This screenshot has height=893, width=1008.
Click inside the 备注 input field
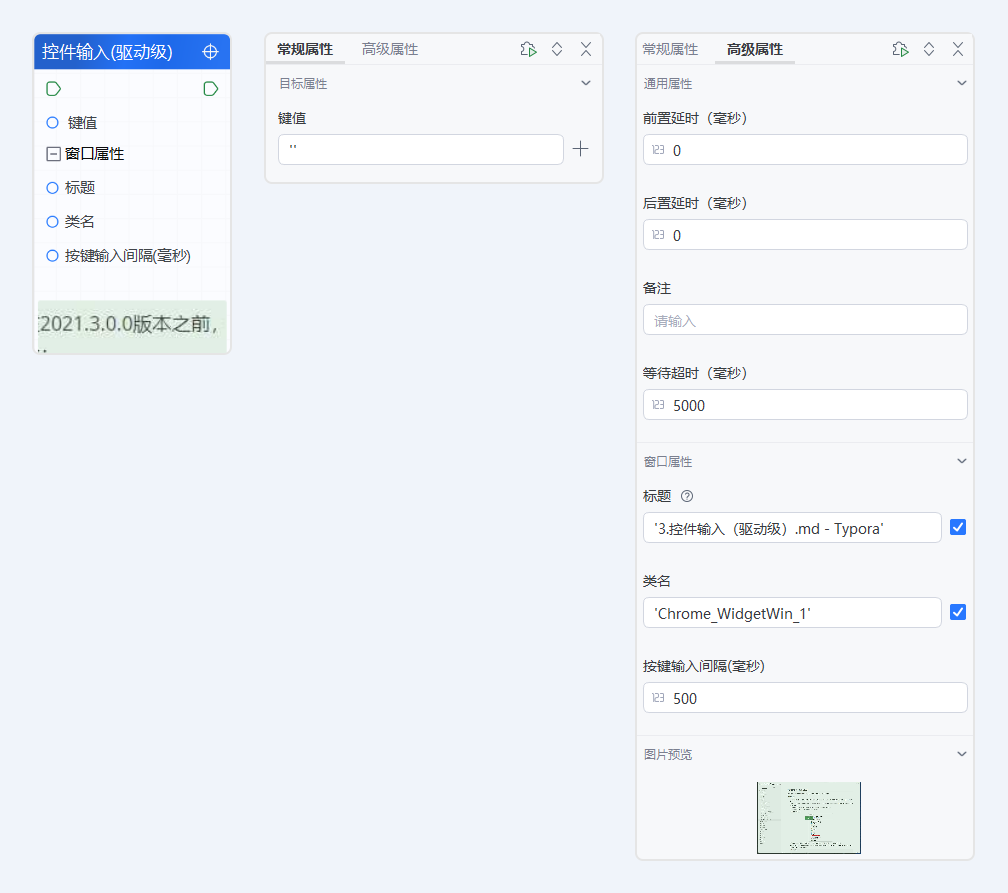[x=804, y=319]
